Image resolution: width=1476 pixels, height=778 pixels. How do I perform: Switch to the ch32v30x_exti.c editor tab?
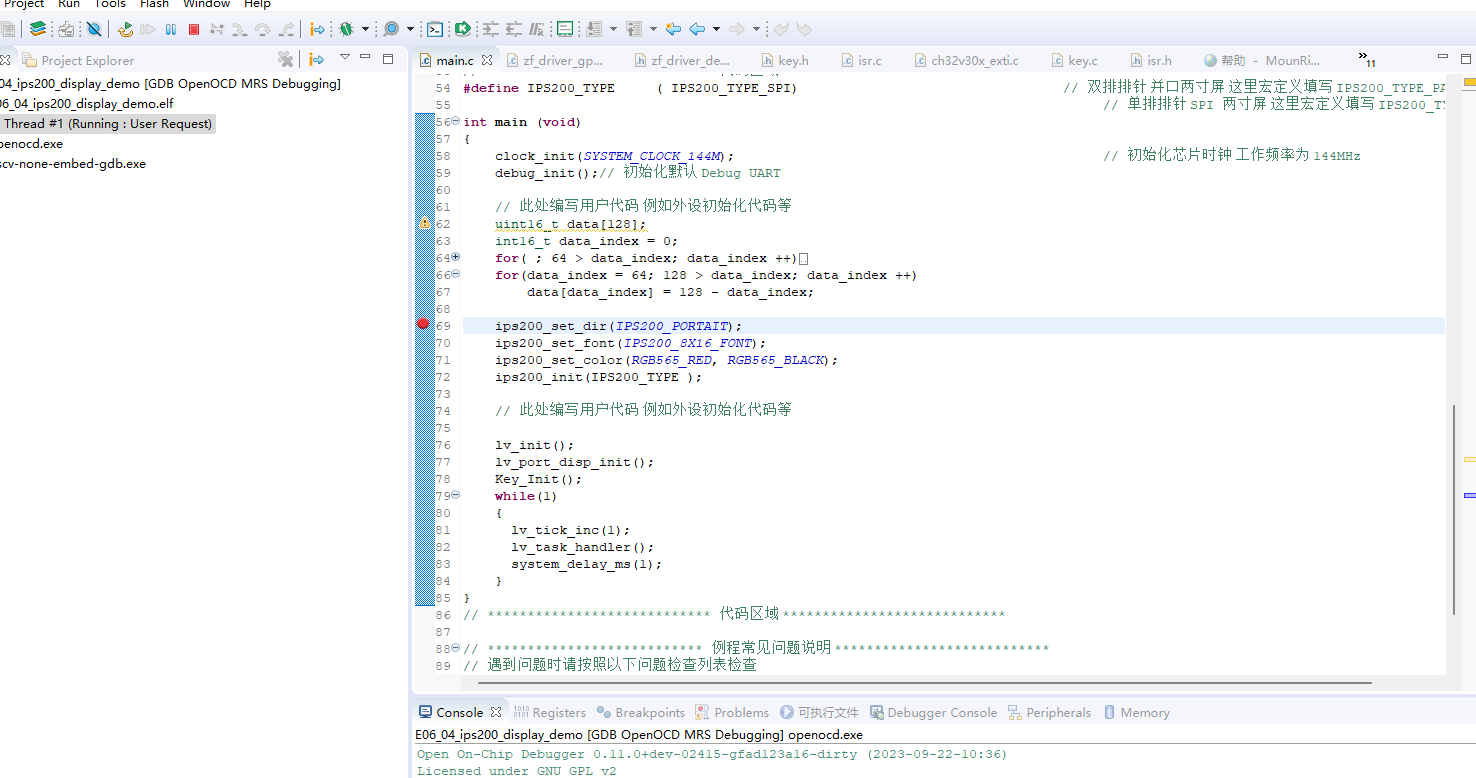[x=966, y=60]
